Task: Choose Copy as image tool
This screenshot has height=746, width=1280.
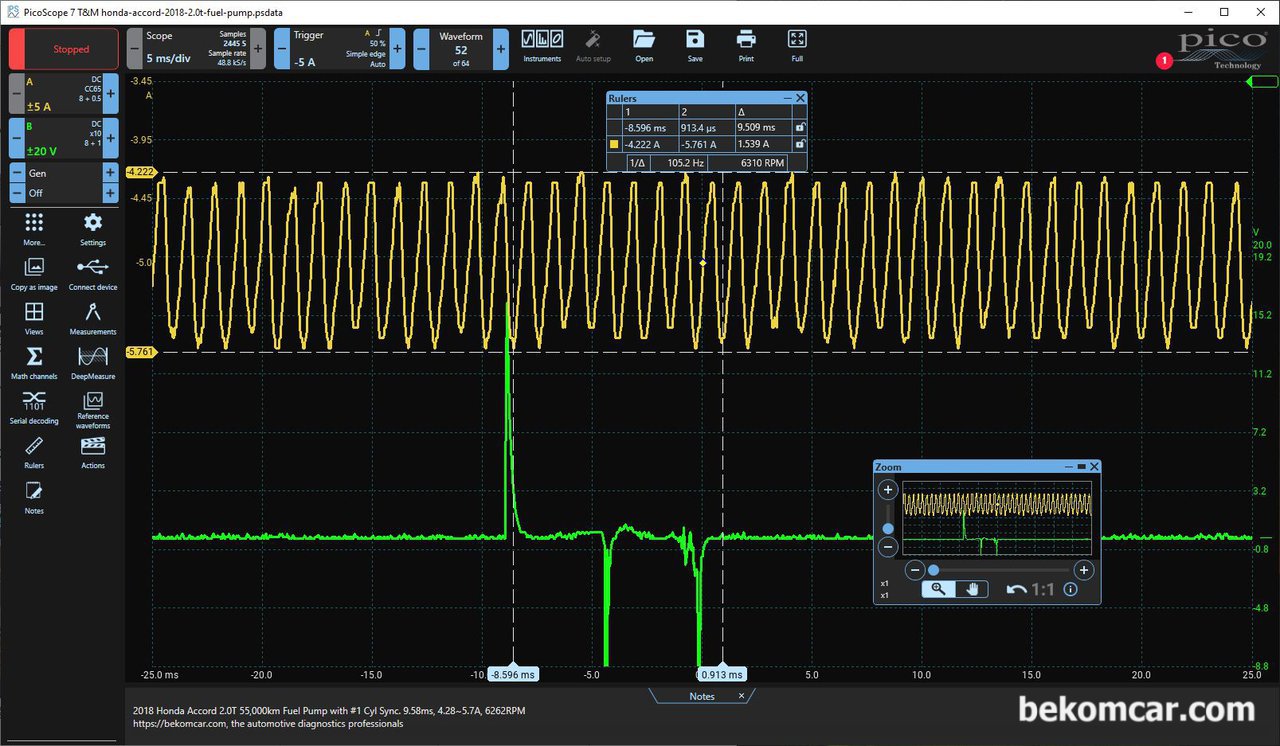Action: pos(34,273)
